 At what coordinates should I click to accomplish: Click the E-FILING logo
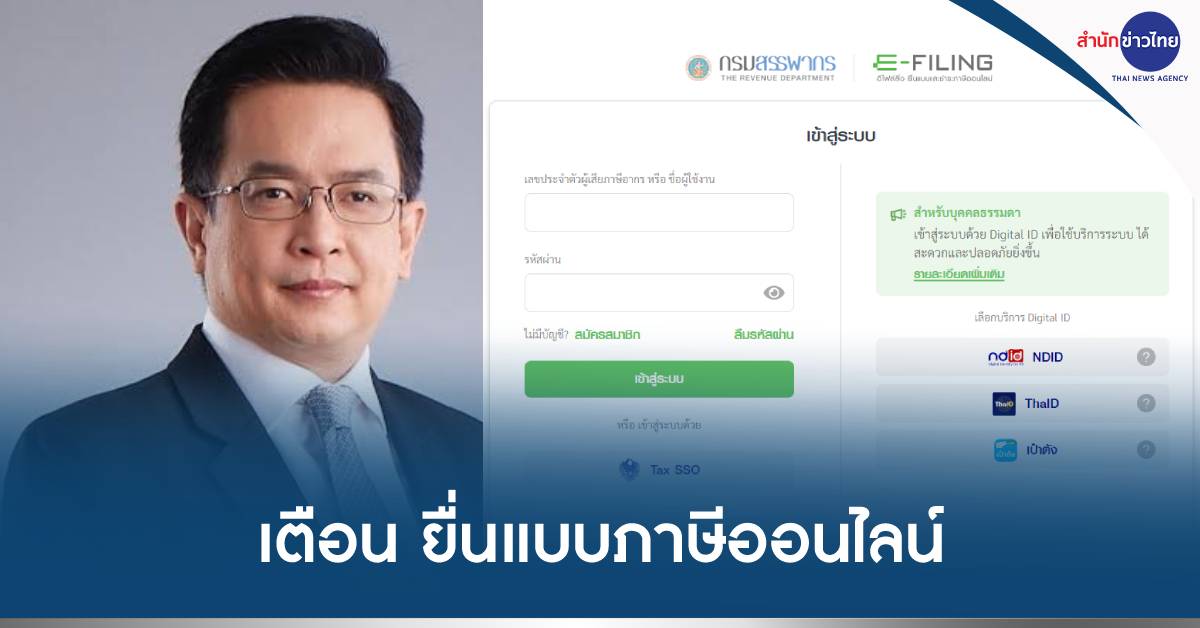pos(932,68)
